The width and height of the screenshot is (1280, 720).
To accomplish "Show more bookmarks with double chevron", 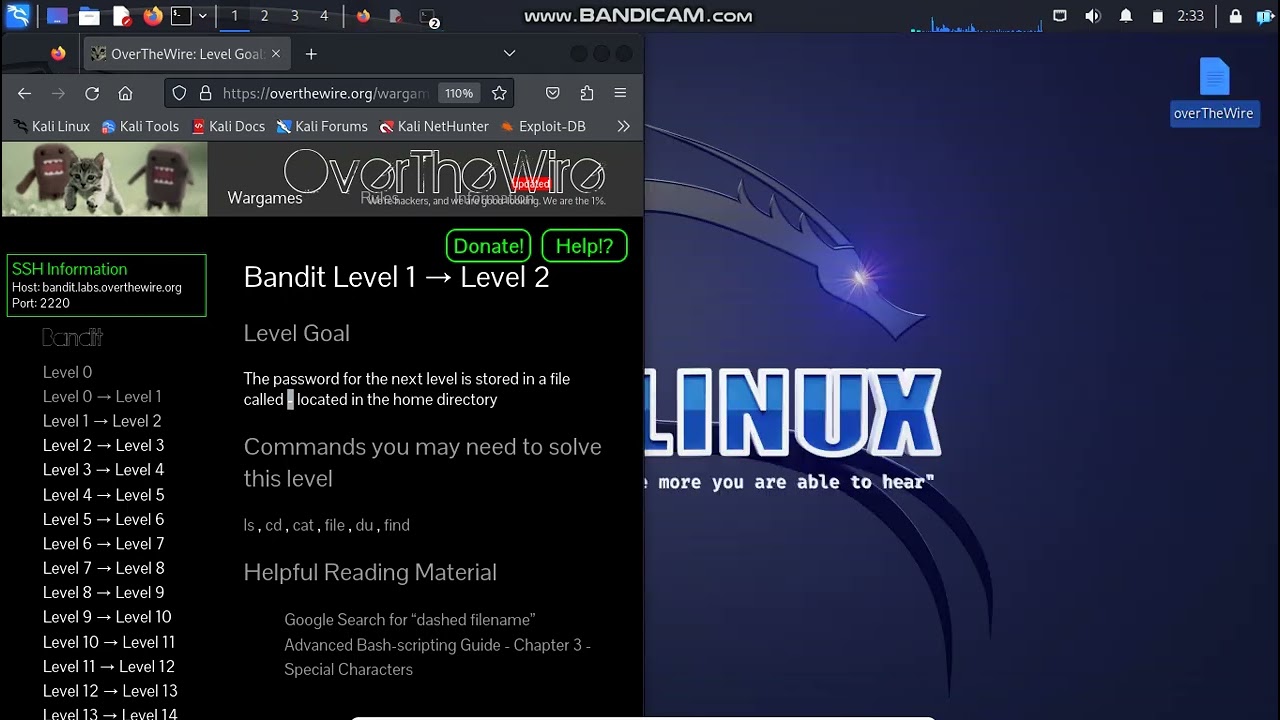I will tap(623, 126).
